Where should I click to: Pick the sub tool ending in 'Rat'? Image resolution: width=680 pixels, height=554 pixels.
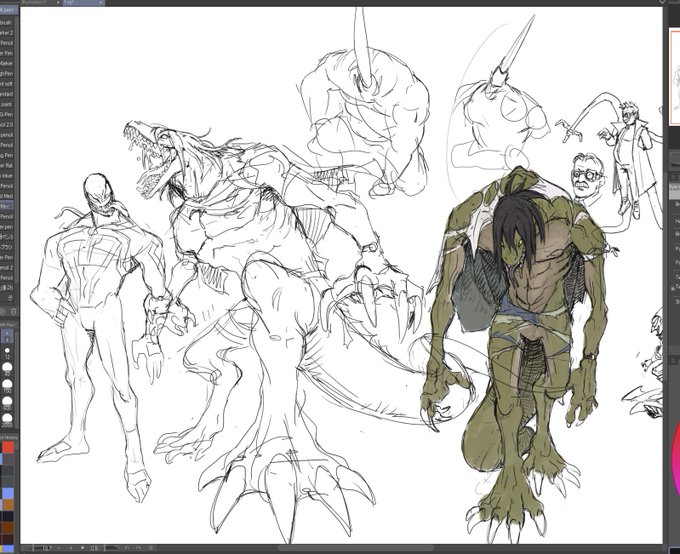[x=7, y=165]
